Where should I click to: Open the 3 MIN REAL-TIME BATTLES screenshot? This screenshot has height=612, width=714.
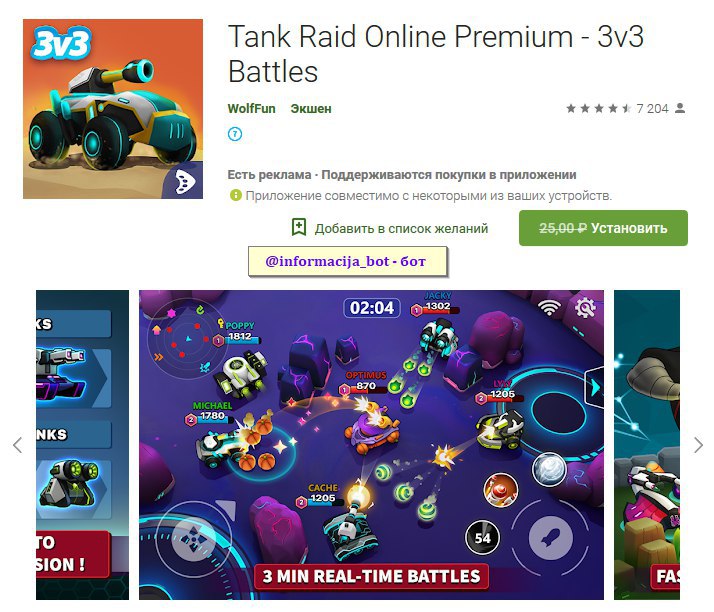pos(371,445)
